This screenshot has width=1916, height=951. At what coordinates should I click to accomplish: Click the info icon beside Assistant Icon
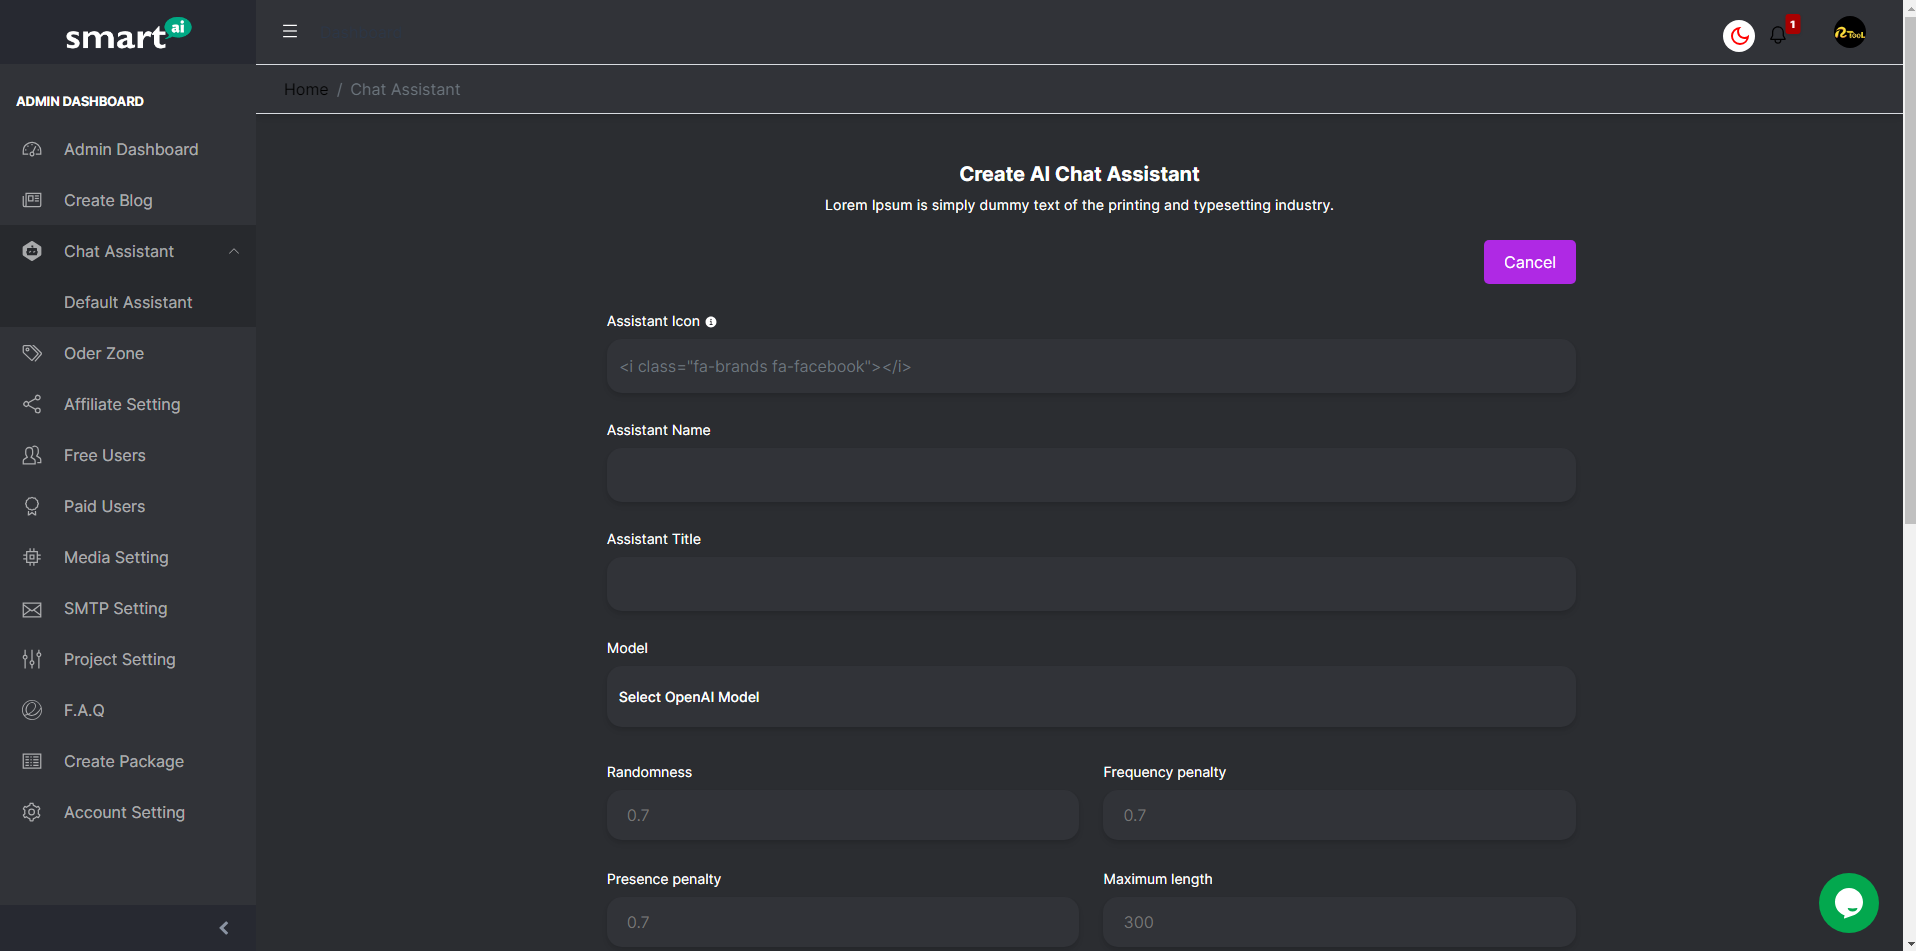711,322
